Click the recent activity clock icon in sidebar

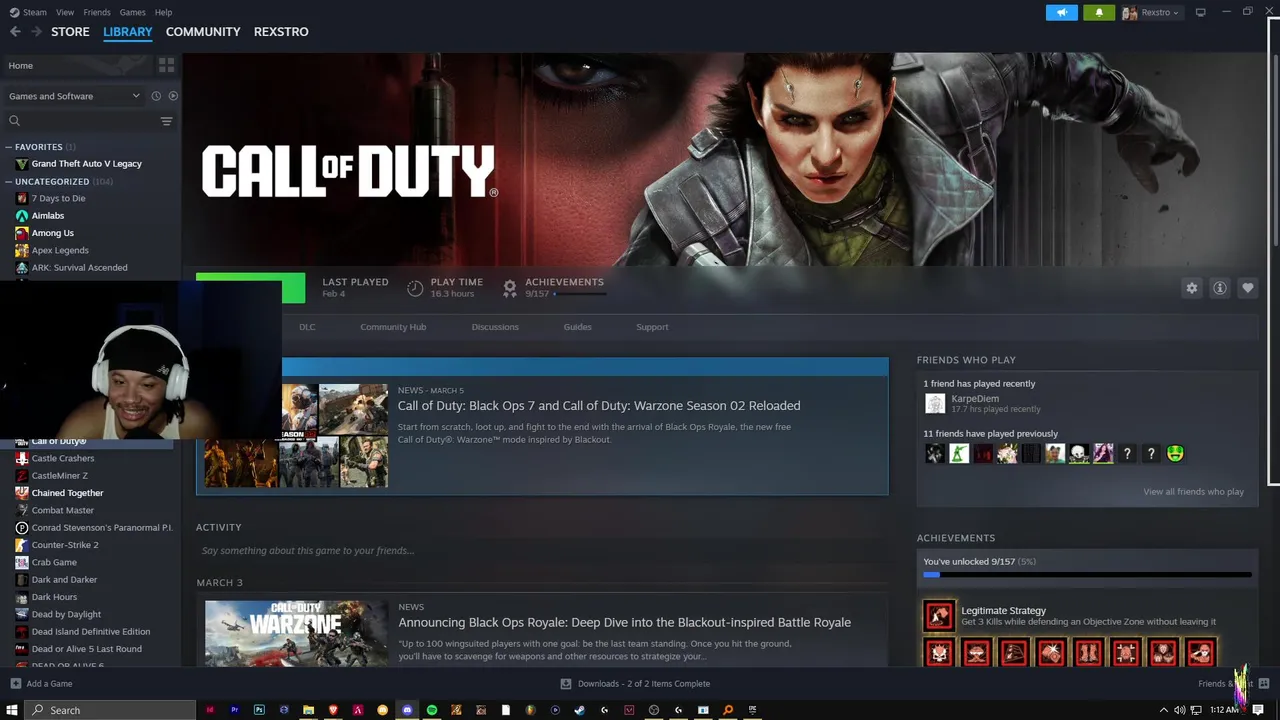[156, 96]
